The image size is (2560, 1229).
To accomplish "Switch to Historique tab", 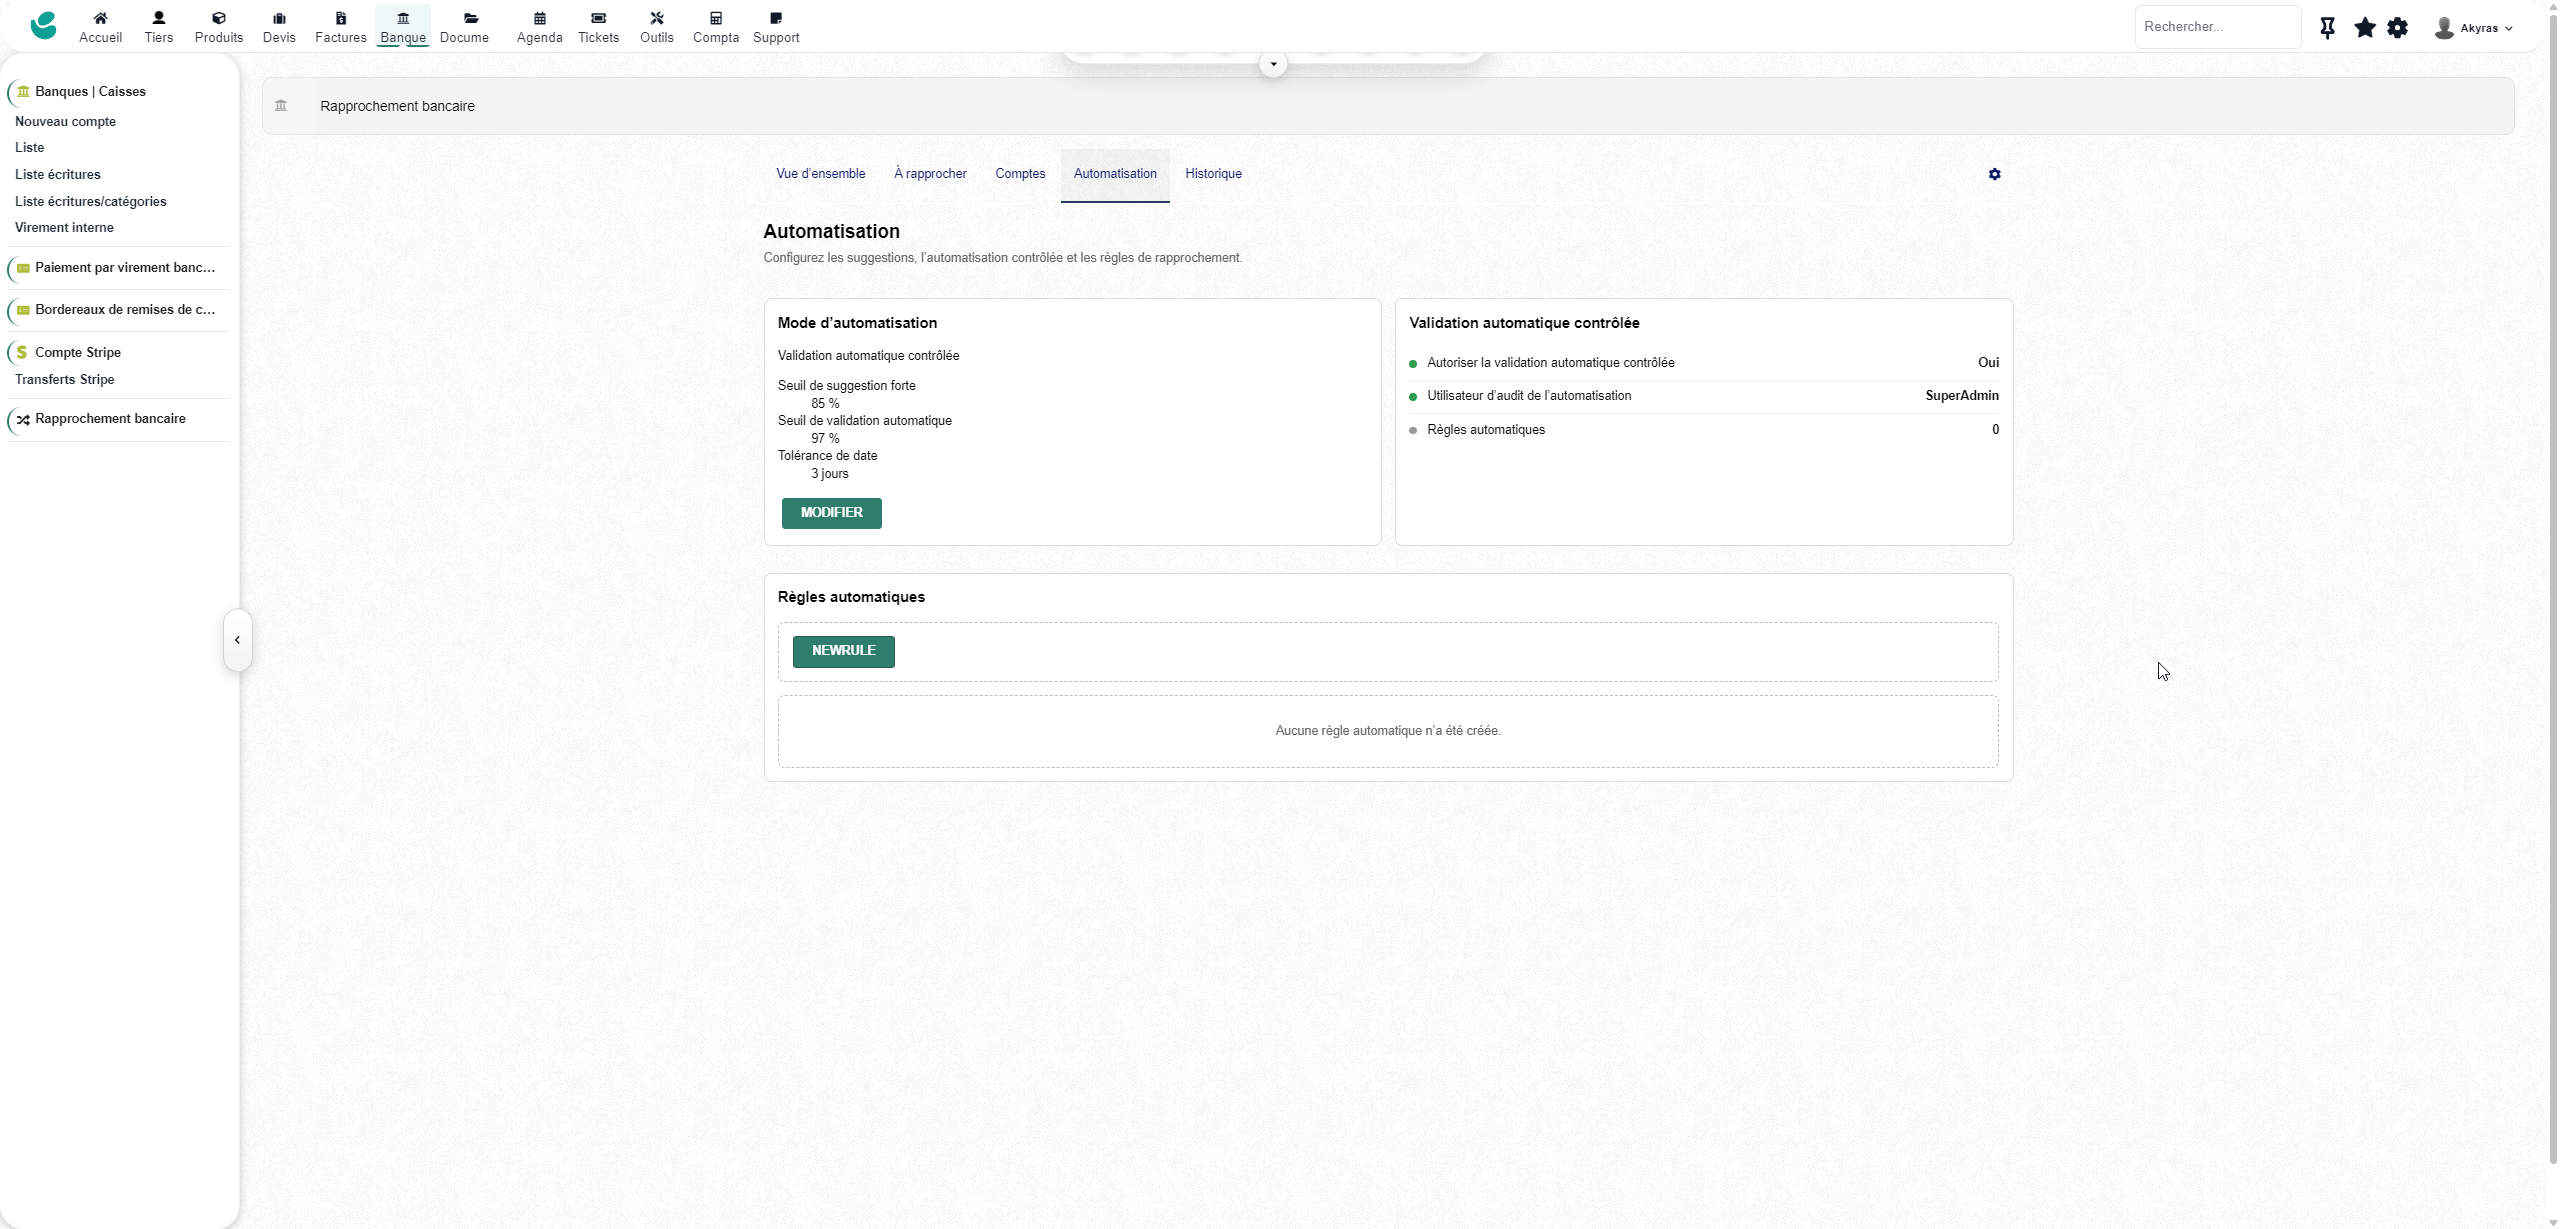I will [1213, 174].
